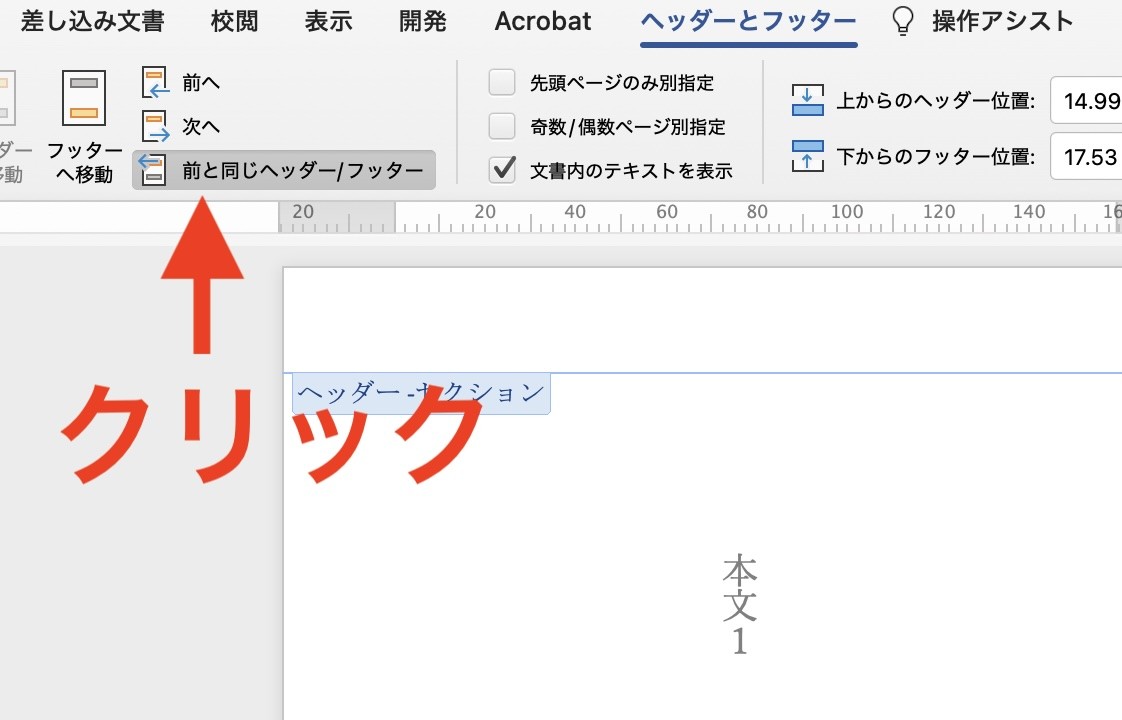Click the 前と同じヘッダー/フッター link icon
1122x720 pixels.
pos(152,170)
